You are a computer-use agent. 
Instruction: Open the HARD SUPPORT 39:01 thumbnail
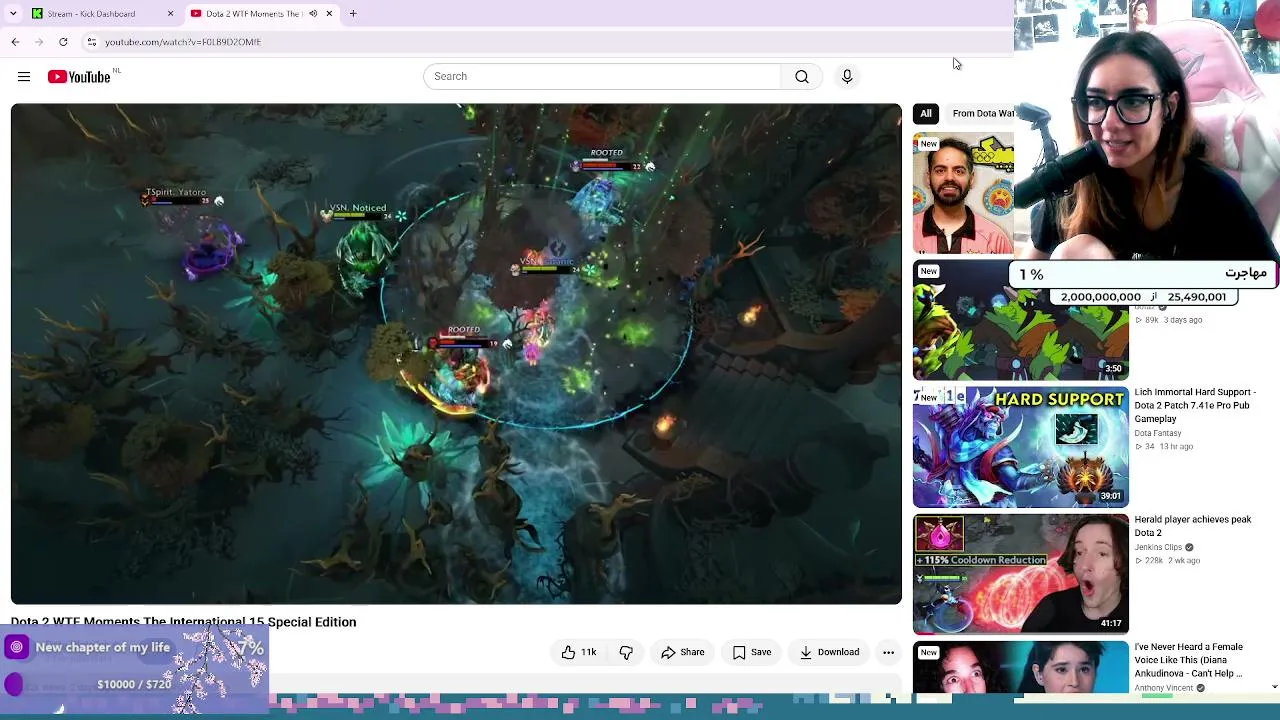[x=1020, y=447]
